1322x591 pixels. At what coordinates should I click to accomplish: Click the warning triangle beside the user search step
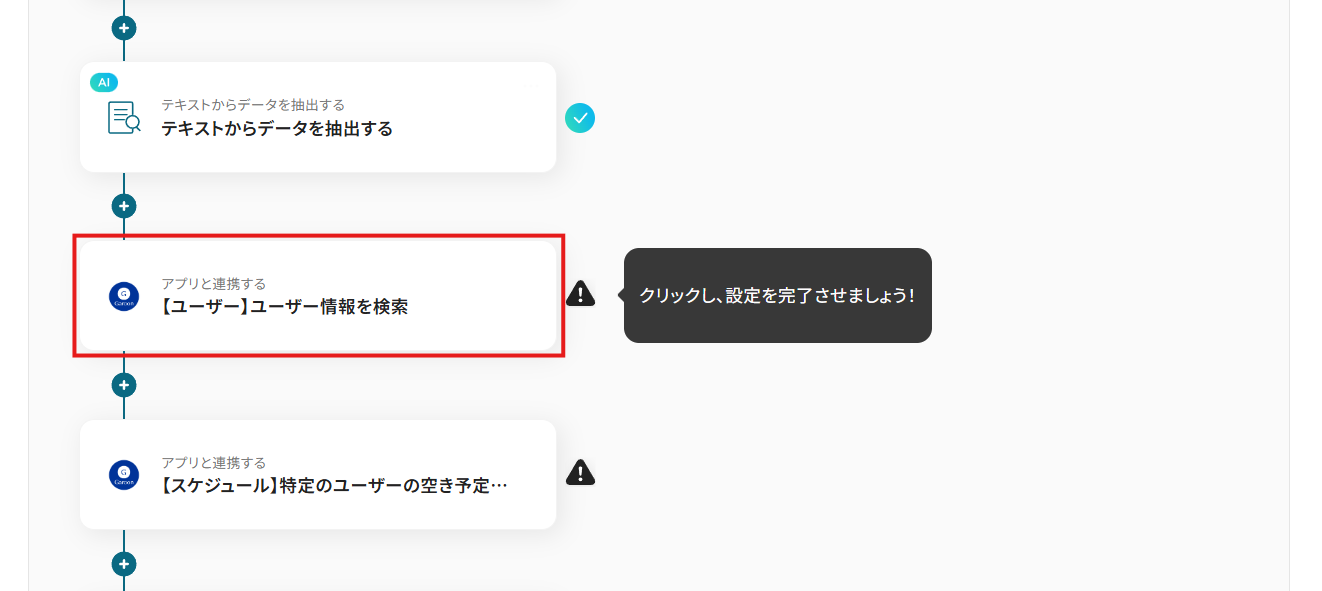(580, 293)
